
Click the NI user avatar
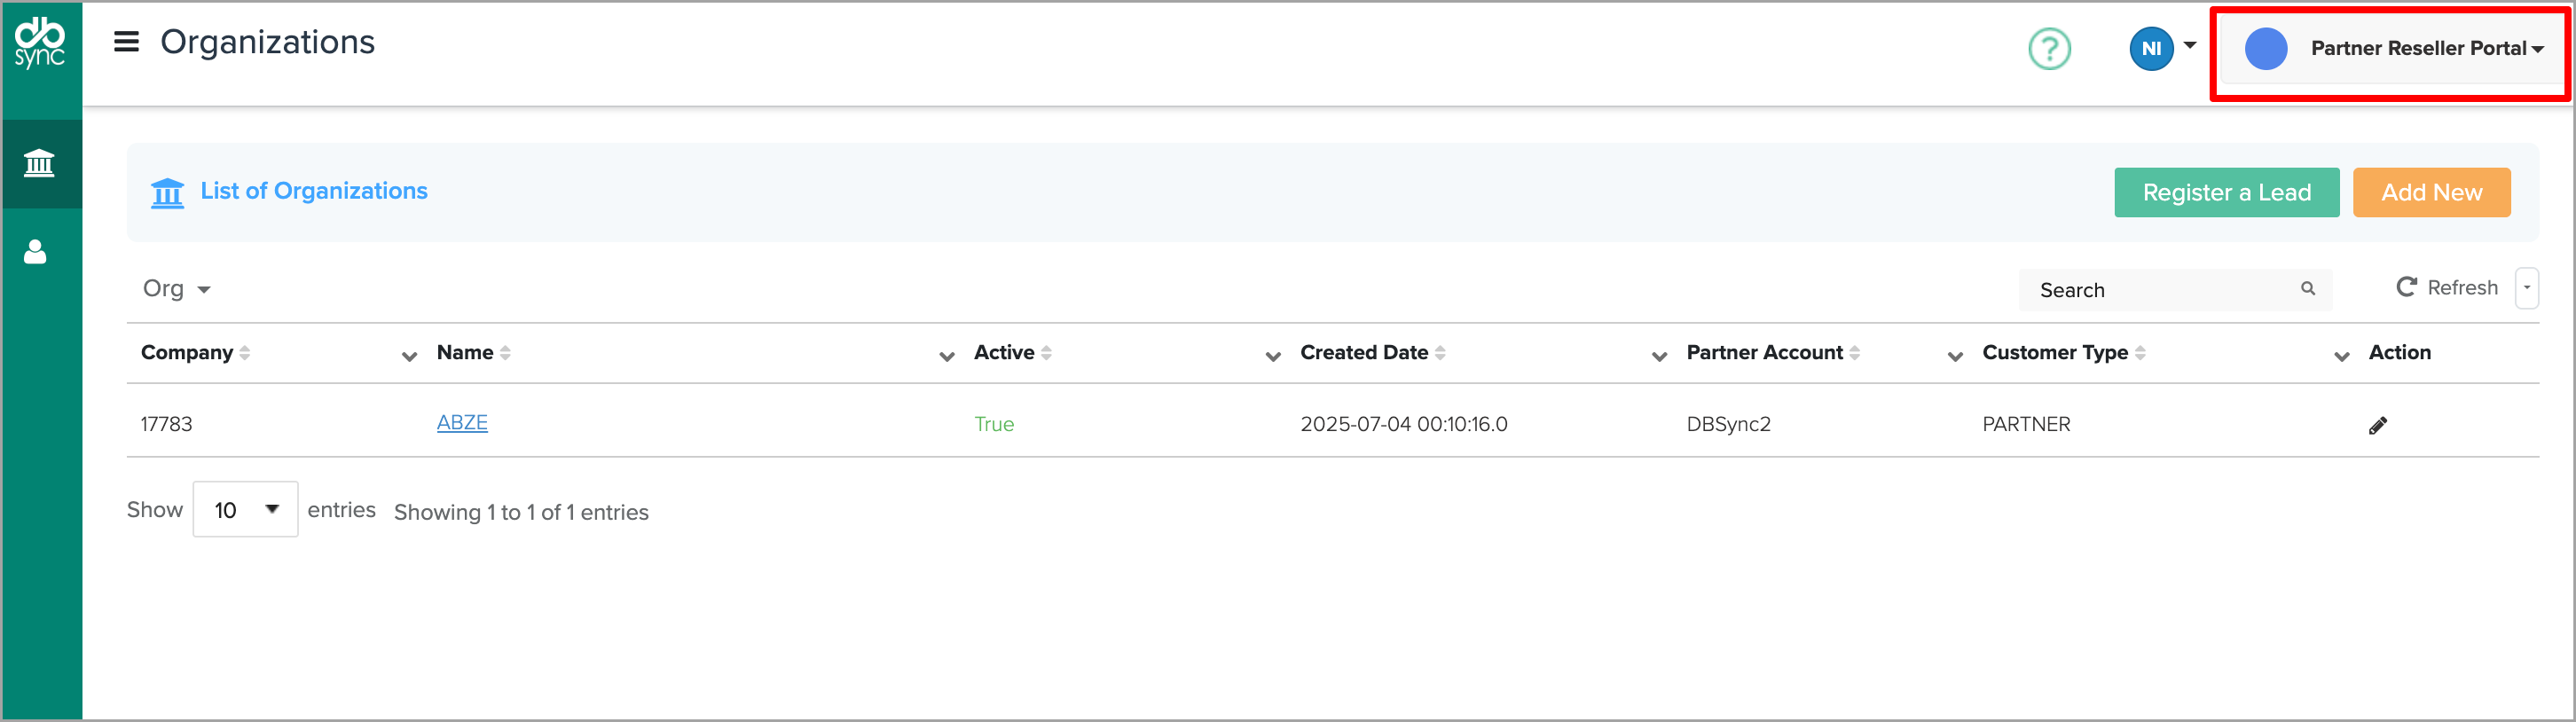click(2150, 48)
